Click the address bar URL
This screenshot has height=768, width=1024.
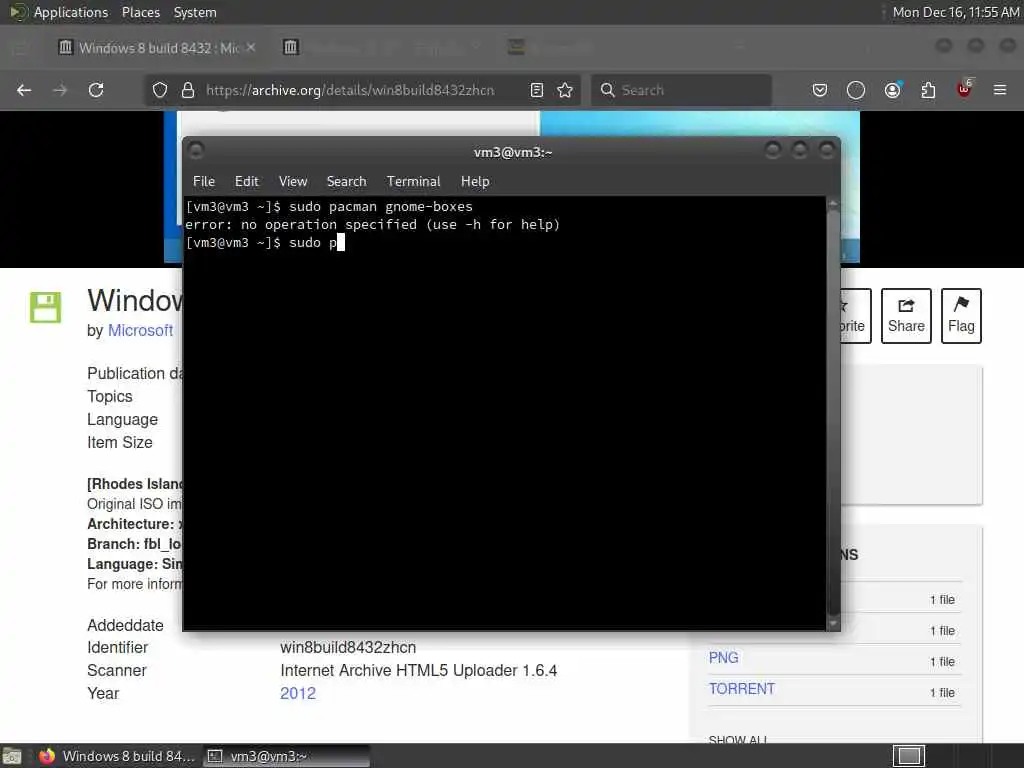pos(350,90)
